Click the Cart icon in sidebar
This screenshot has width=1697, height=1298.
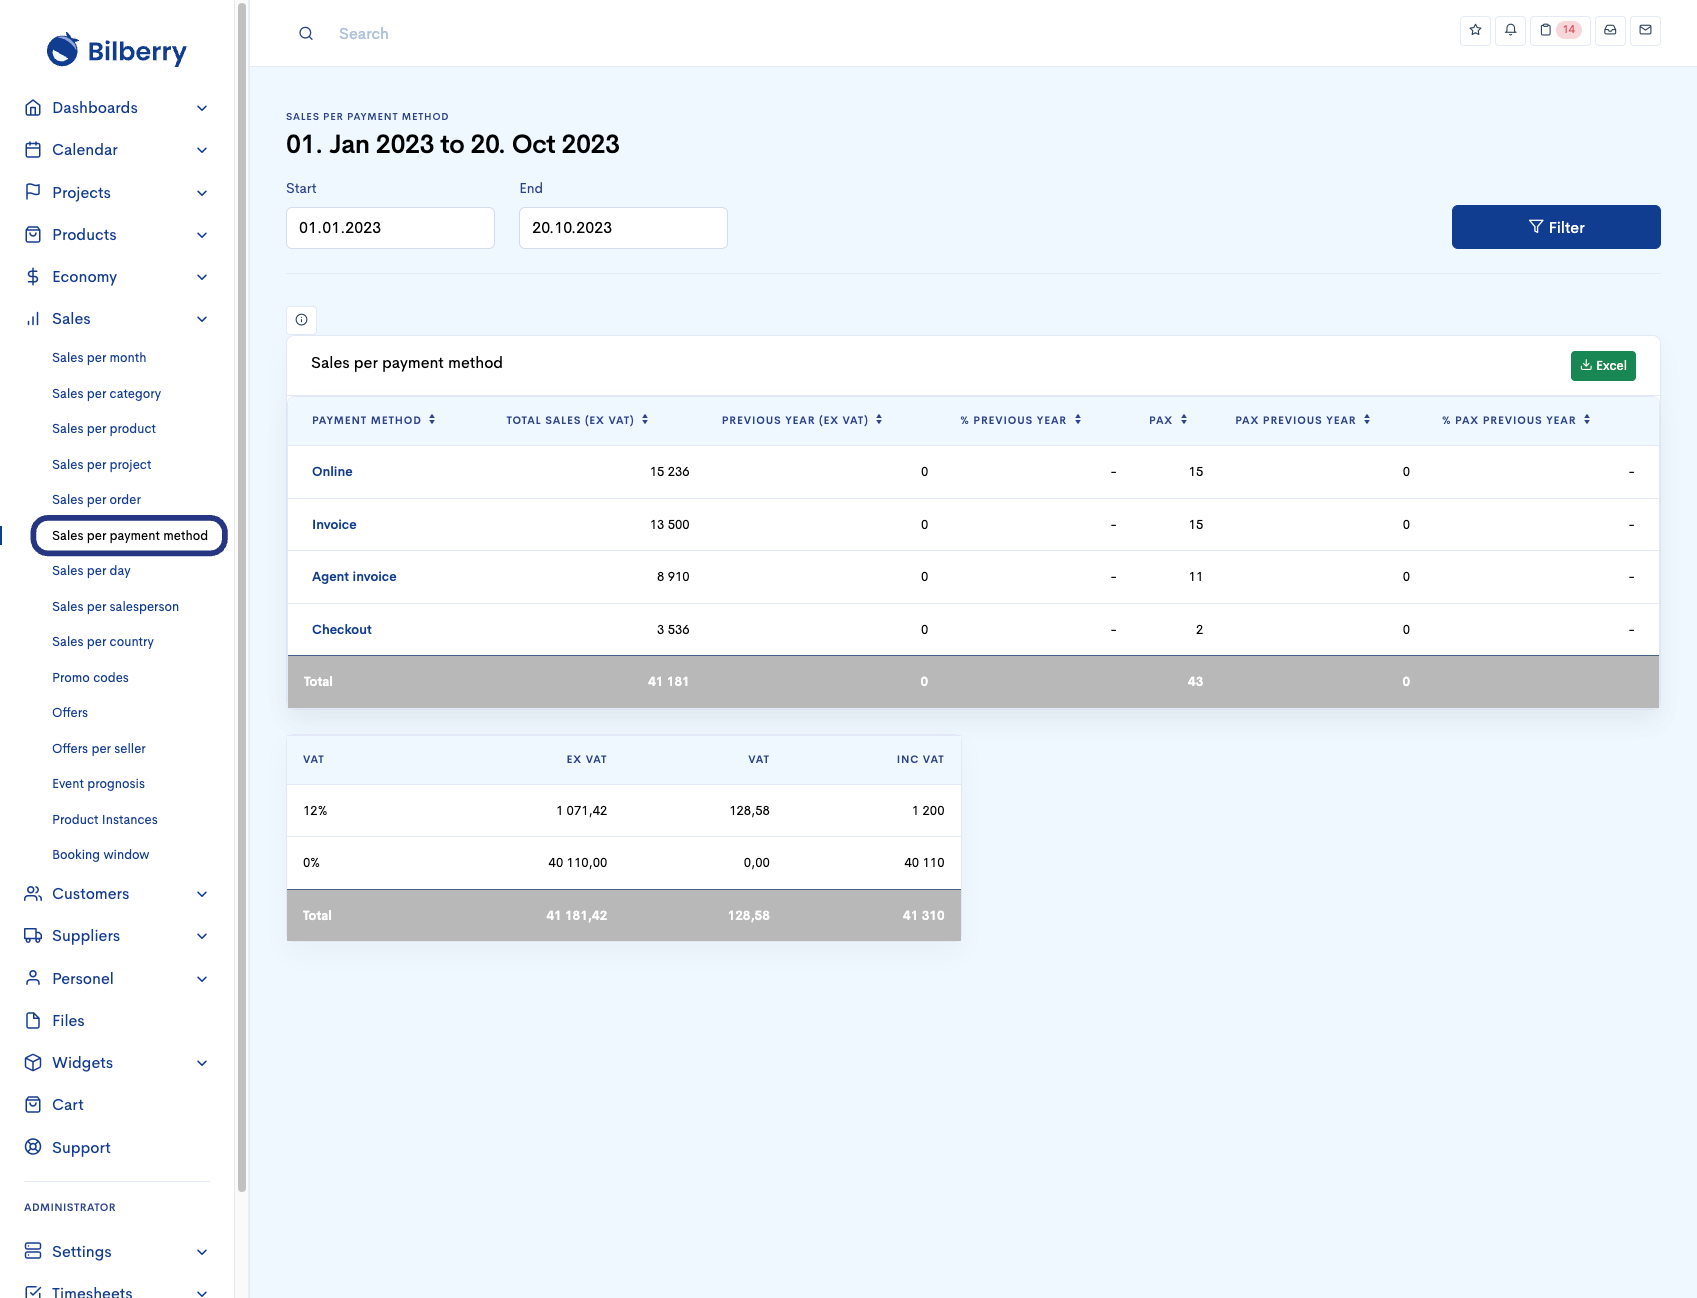(x=33, y=1105)
